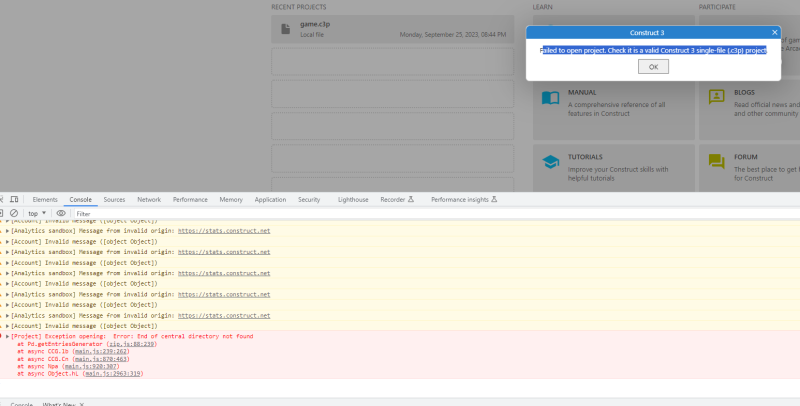
Task: Click the Manual open-book icon
Action: click(551, 97)
